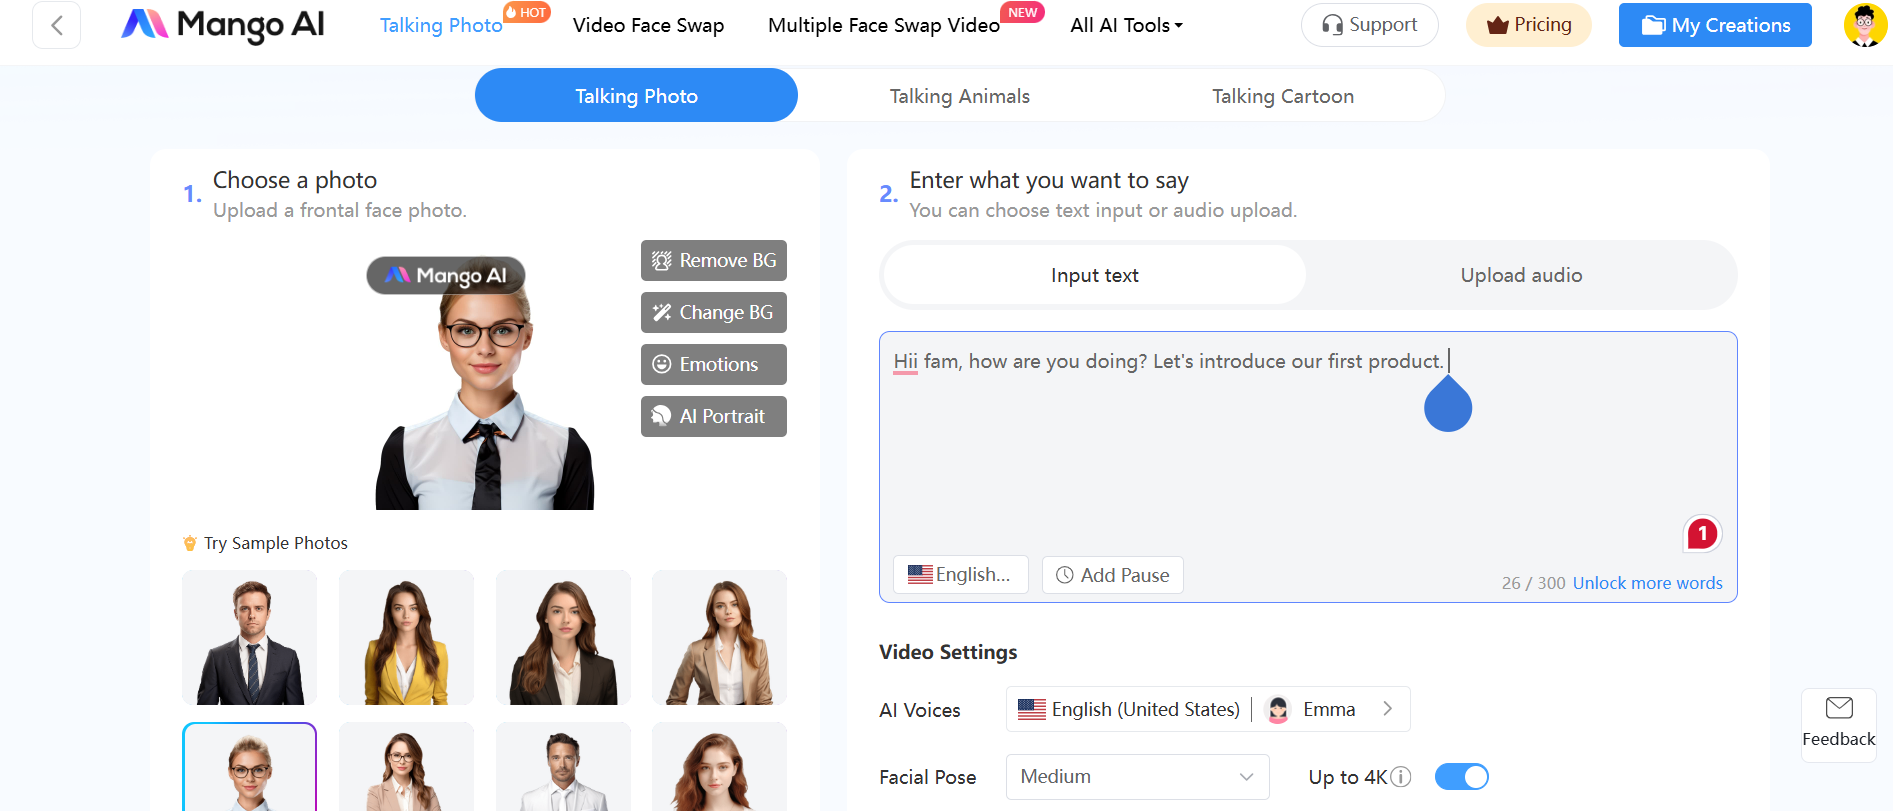Switch to the Talking Cartoon tab
Viewport: 1893px width, 811px height.
1283,96
